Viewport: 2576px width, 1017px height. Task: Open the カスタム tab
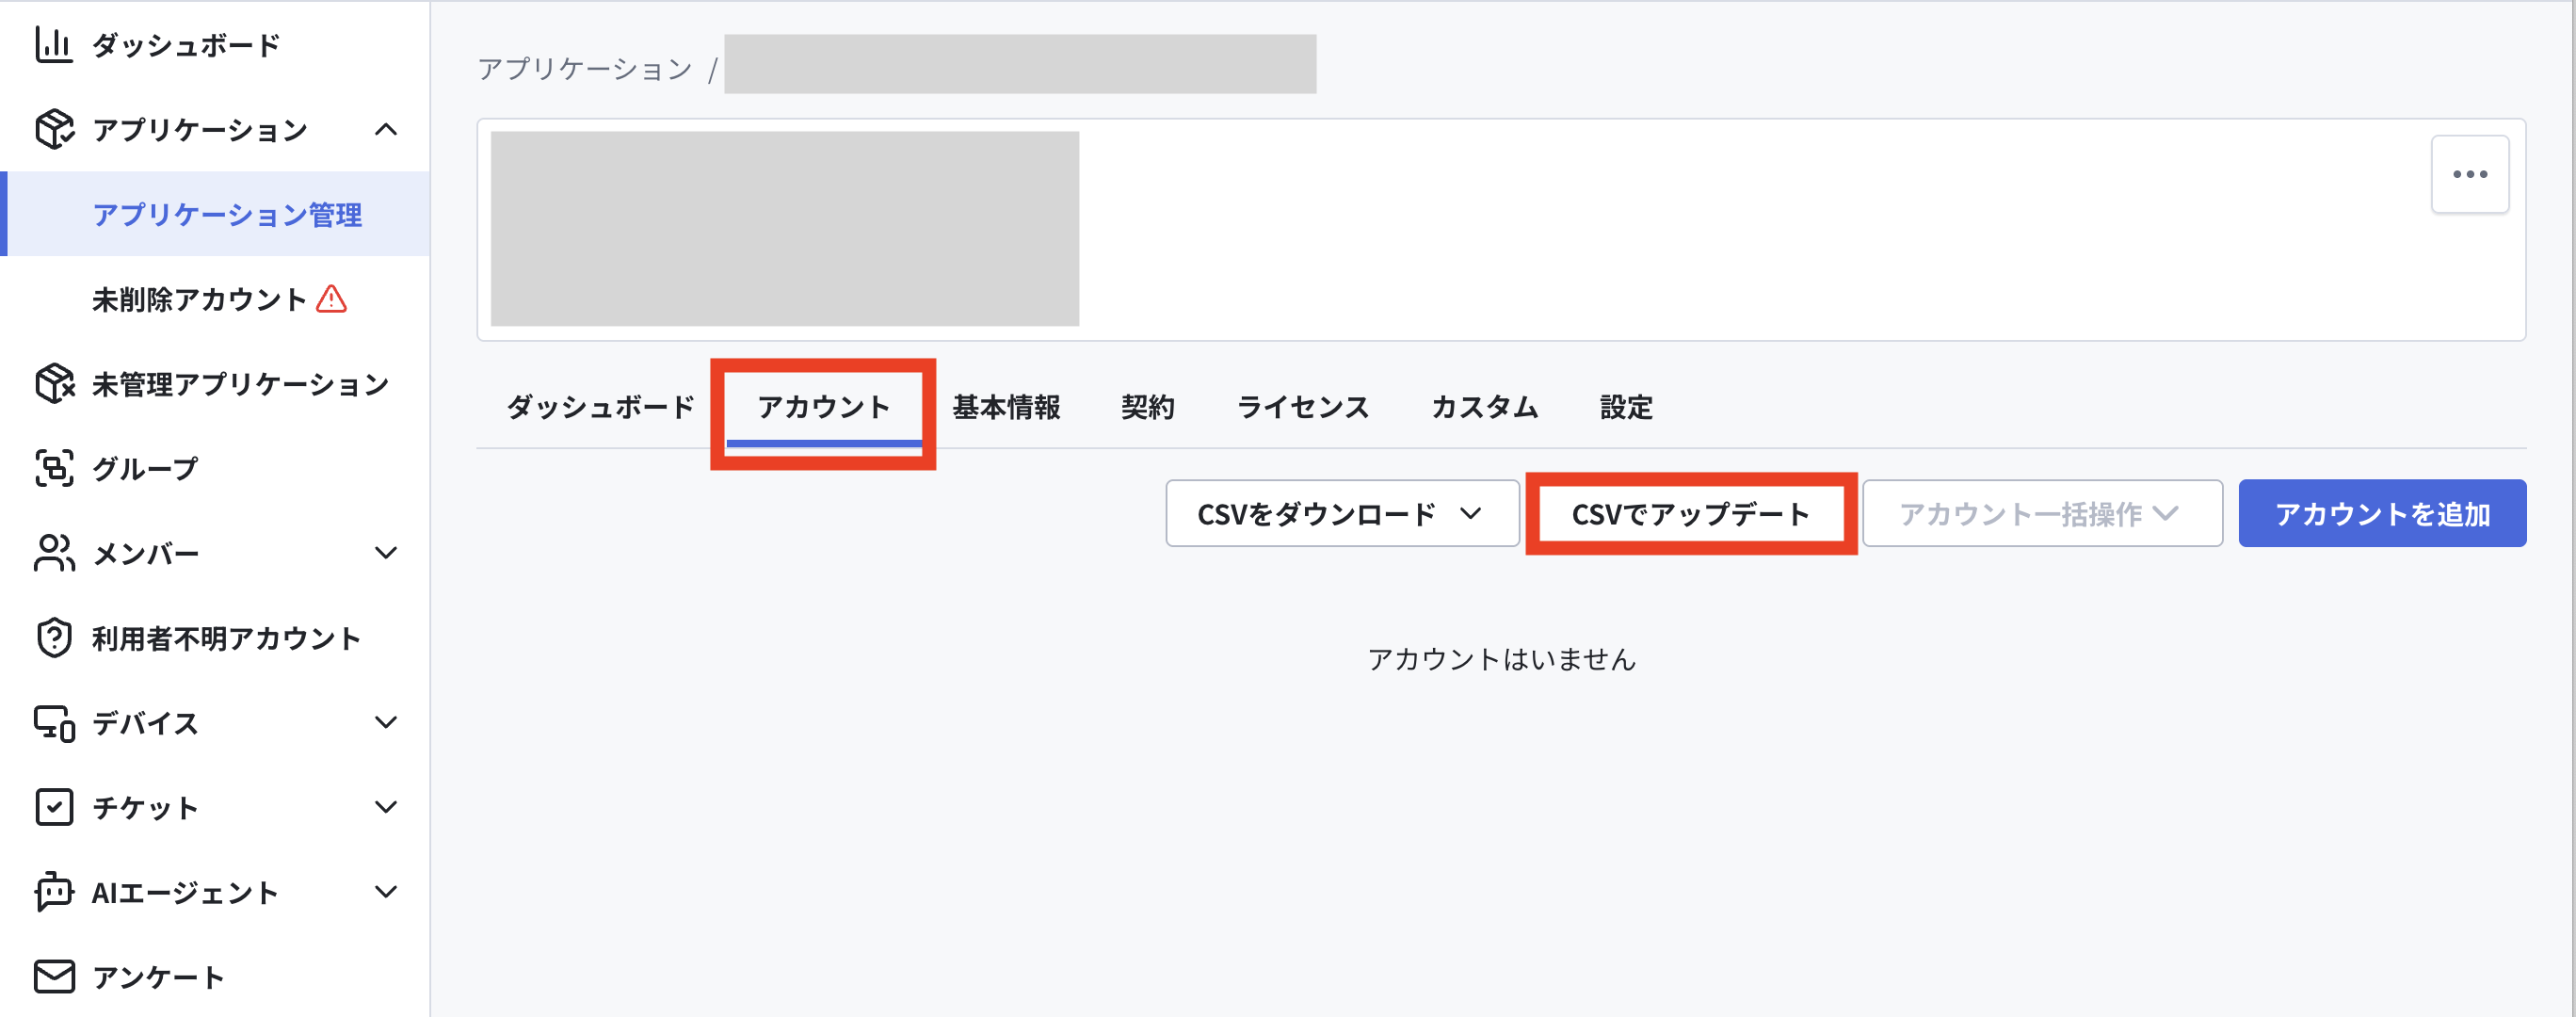(x=1484, y=407)
